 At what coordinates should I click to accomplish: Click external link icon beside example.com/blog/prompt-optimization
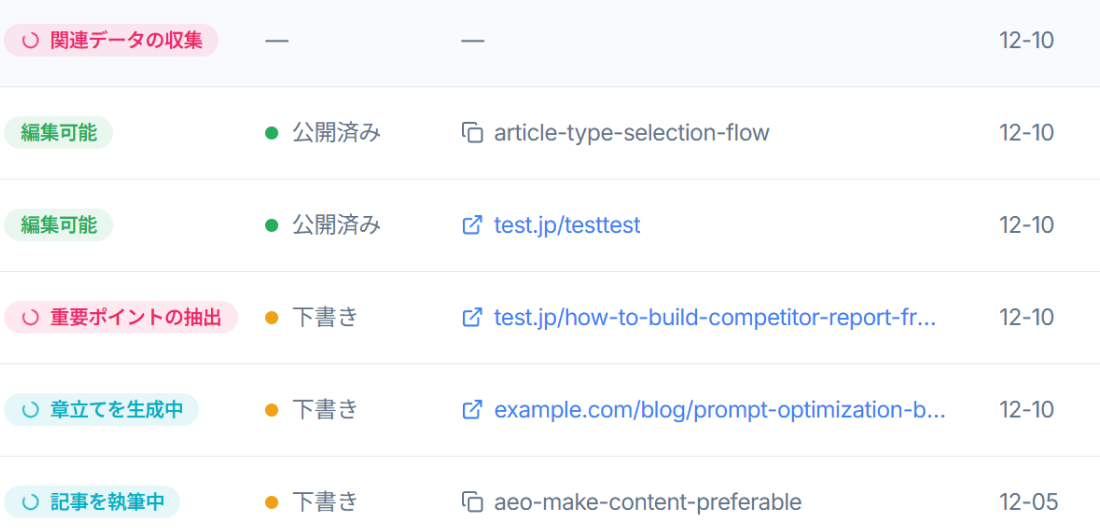(x=472, y=410)
